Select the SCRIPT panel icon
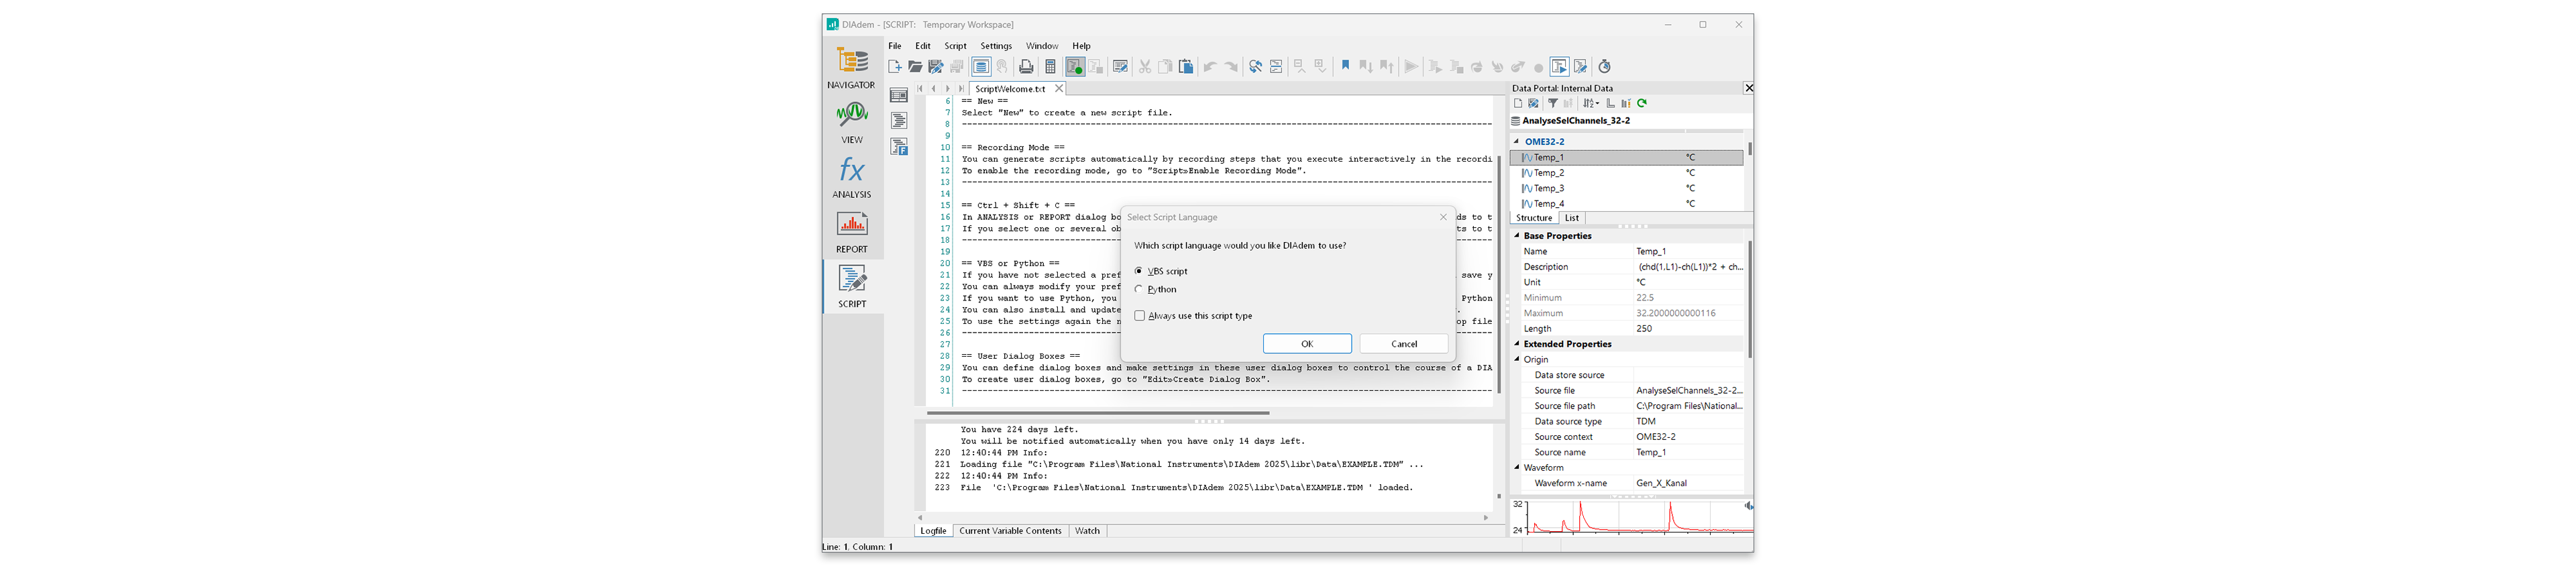This screenshot has width=2576, height=566. tap(852, 287)
